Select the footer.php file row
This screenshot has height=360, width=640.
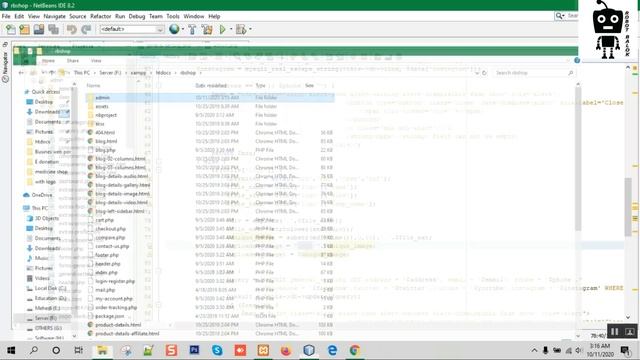coord(210,255)
